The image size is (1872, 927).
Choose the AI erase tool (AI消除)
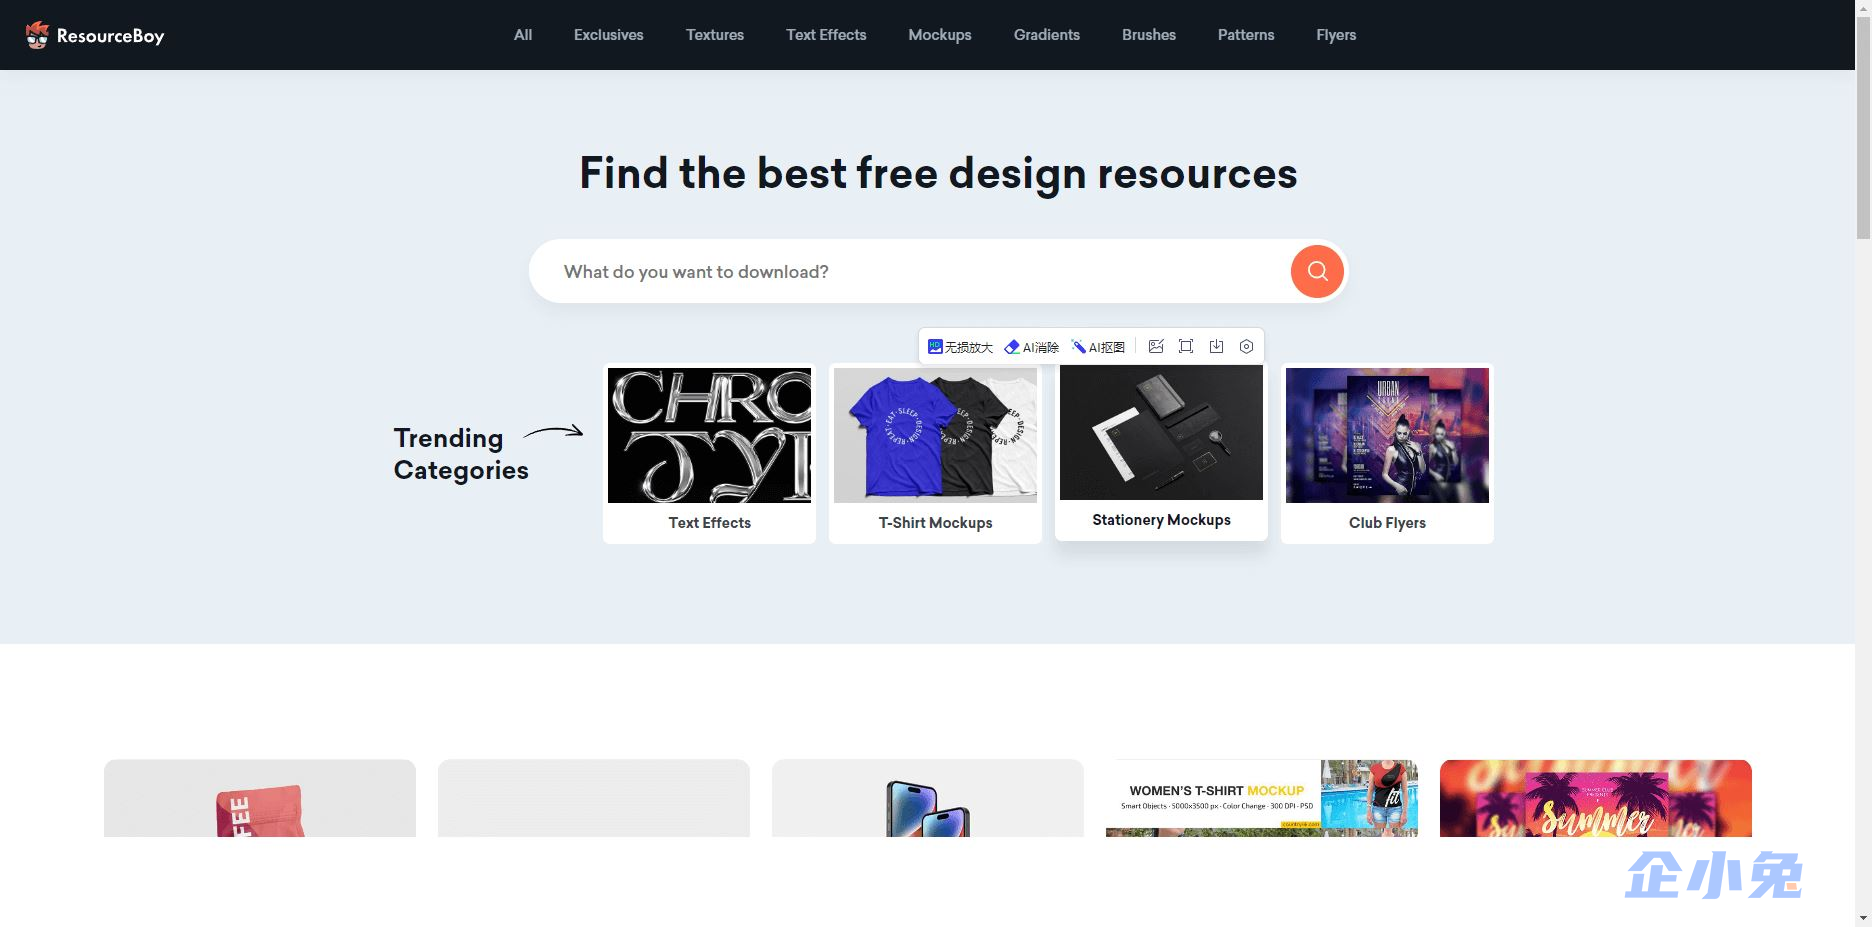[1032, 347]
